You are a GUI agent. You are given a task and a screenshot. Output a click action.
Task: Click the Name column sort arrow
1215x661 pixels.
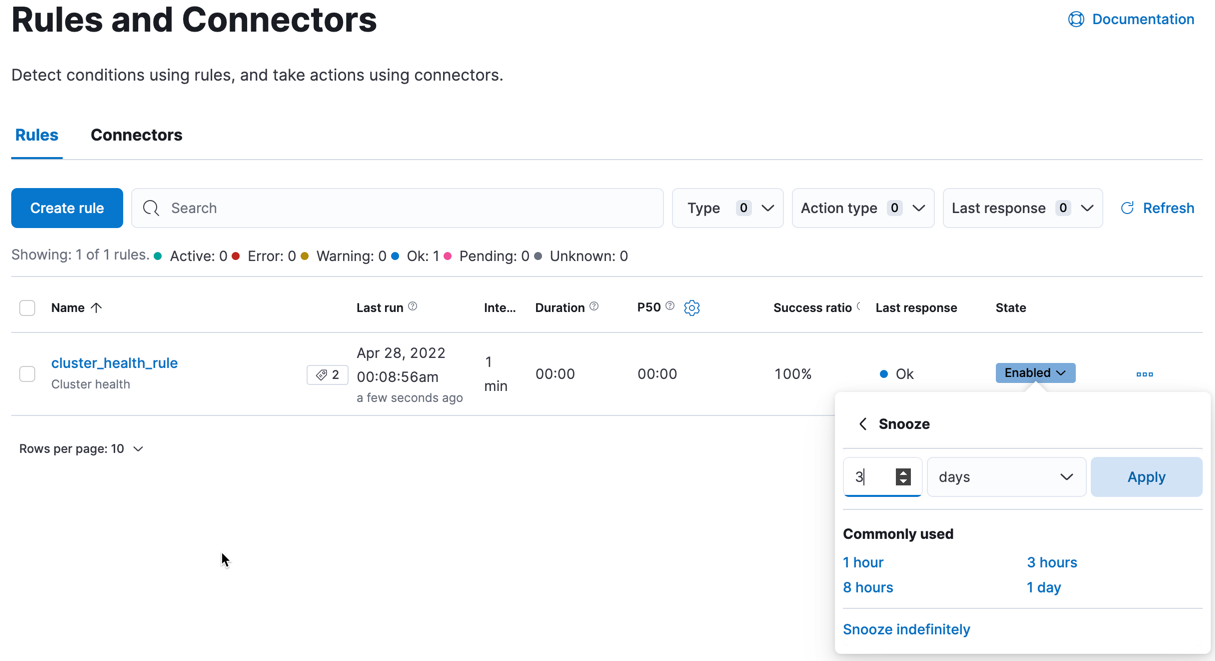(x=96, y=308)
